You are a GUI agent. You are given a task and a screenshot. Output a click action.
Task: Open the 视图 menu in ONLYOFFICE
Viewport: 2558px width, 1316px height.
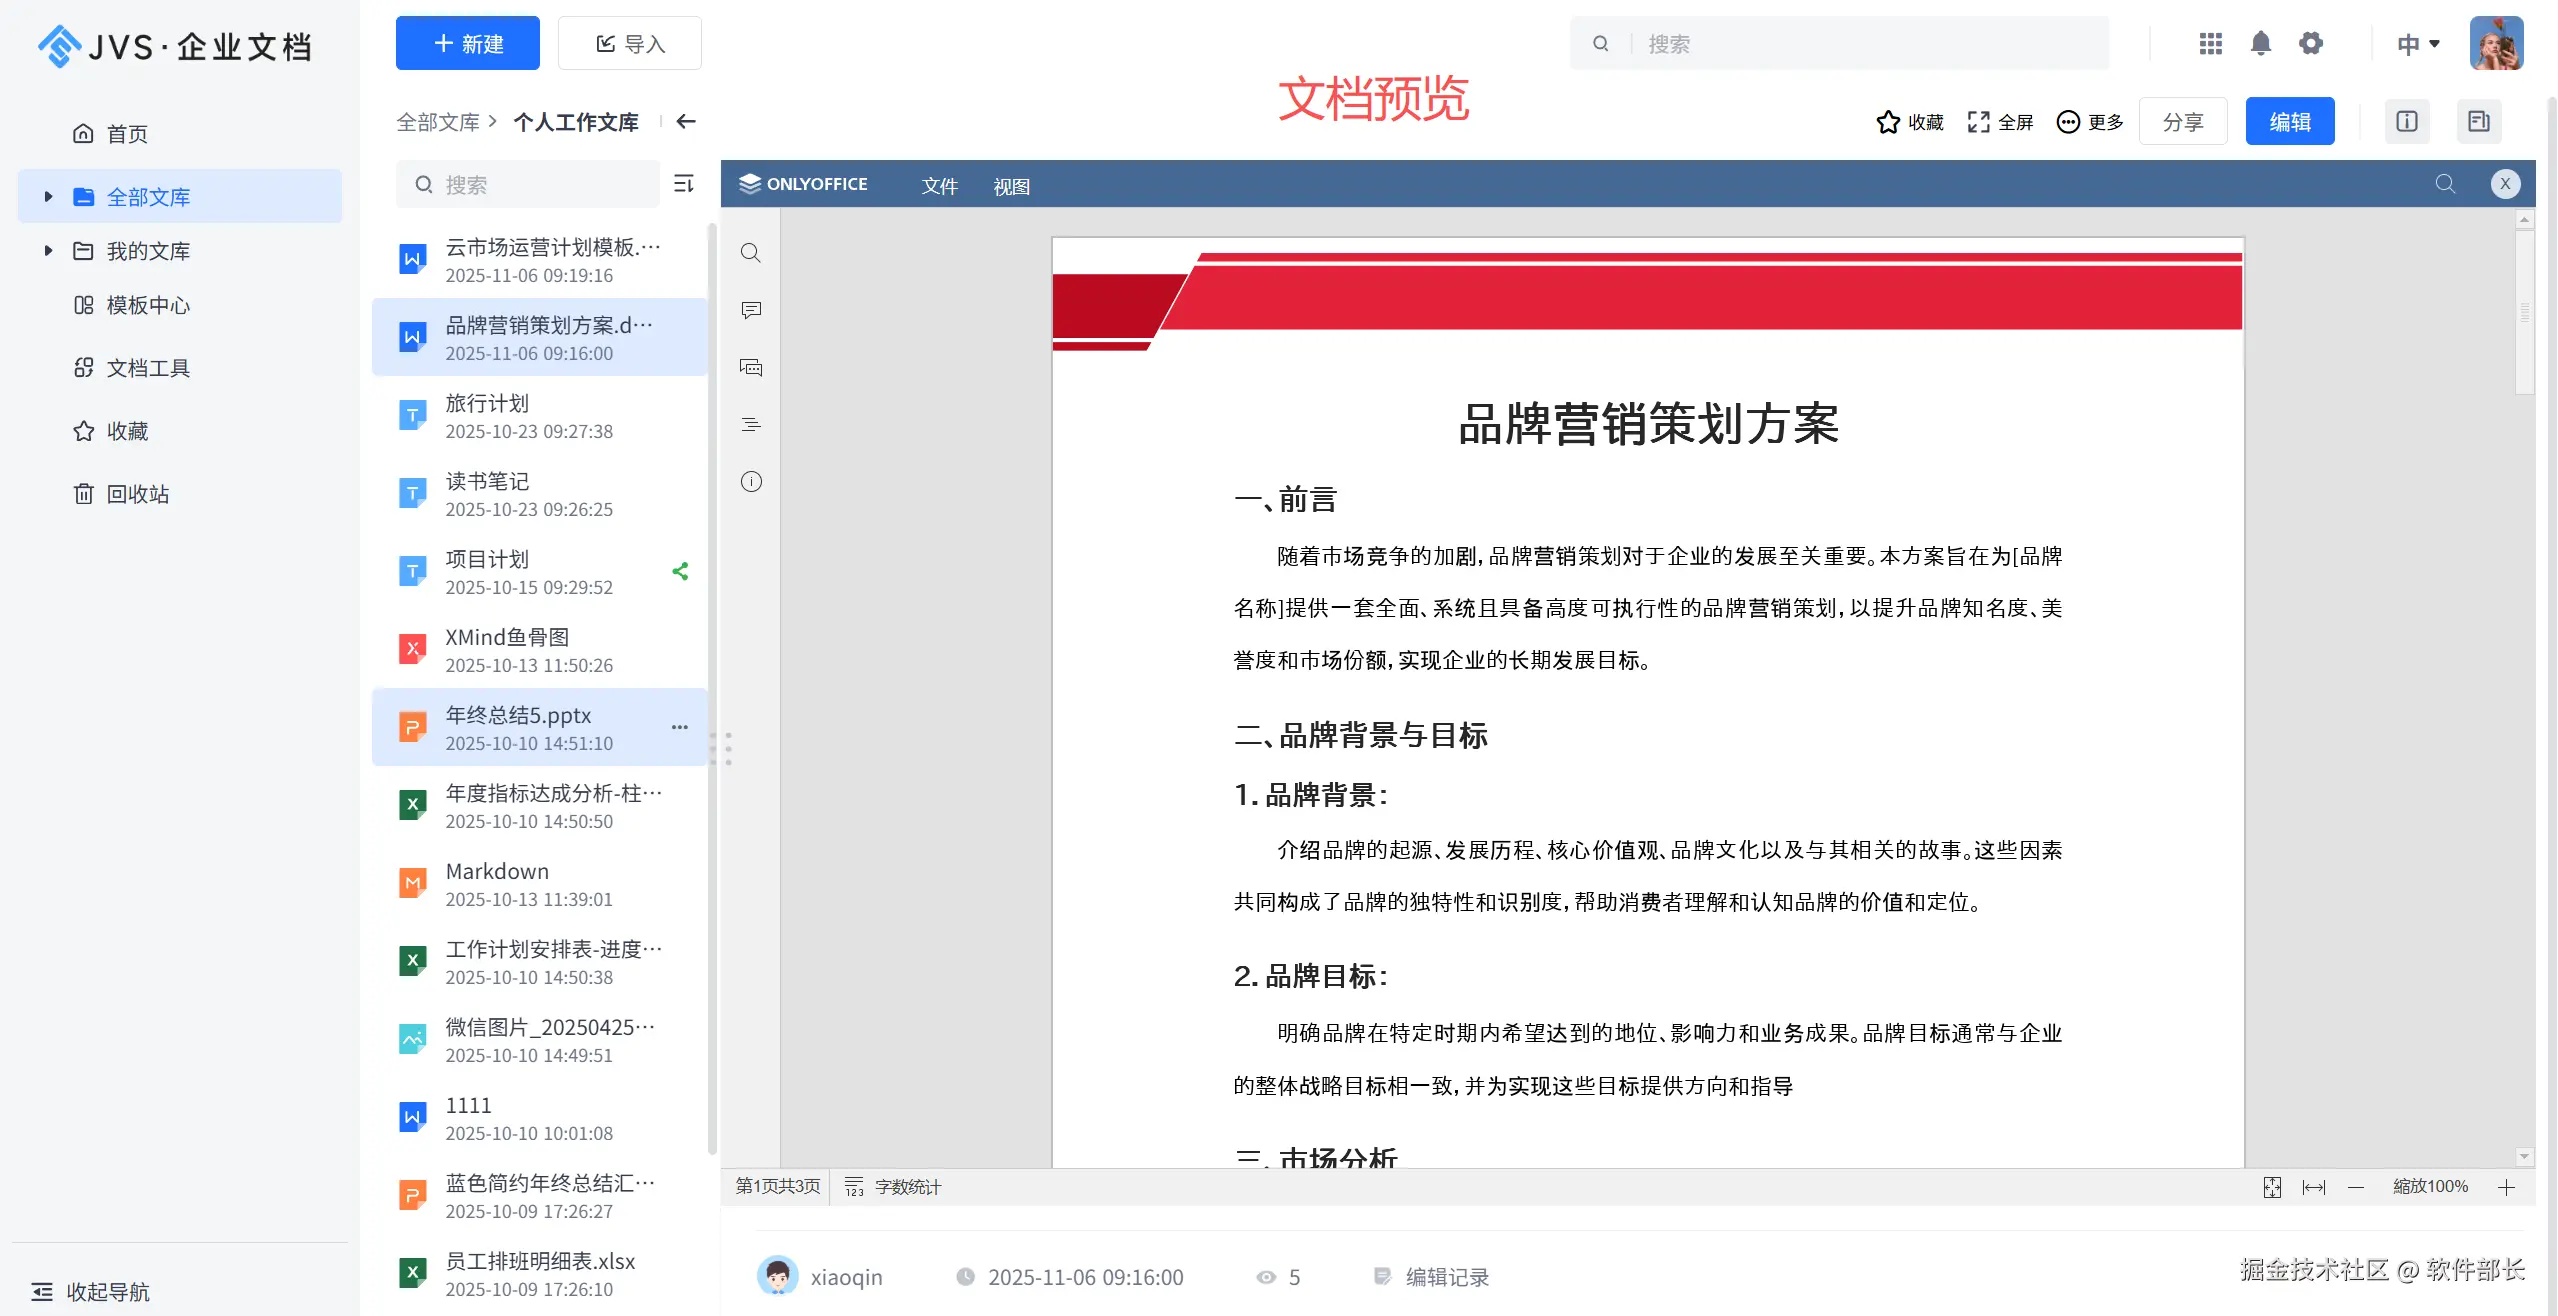1011,186
